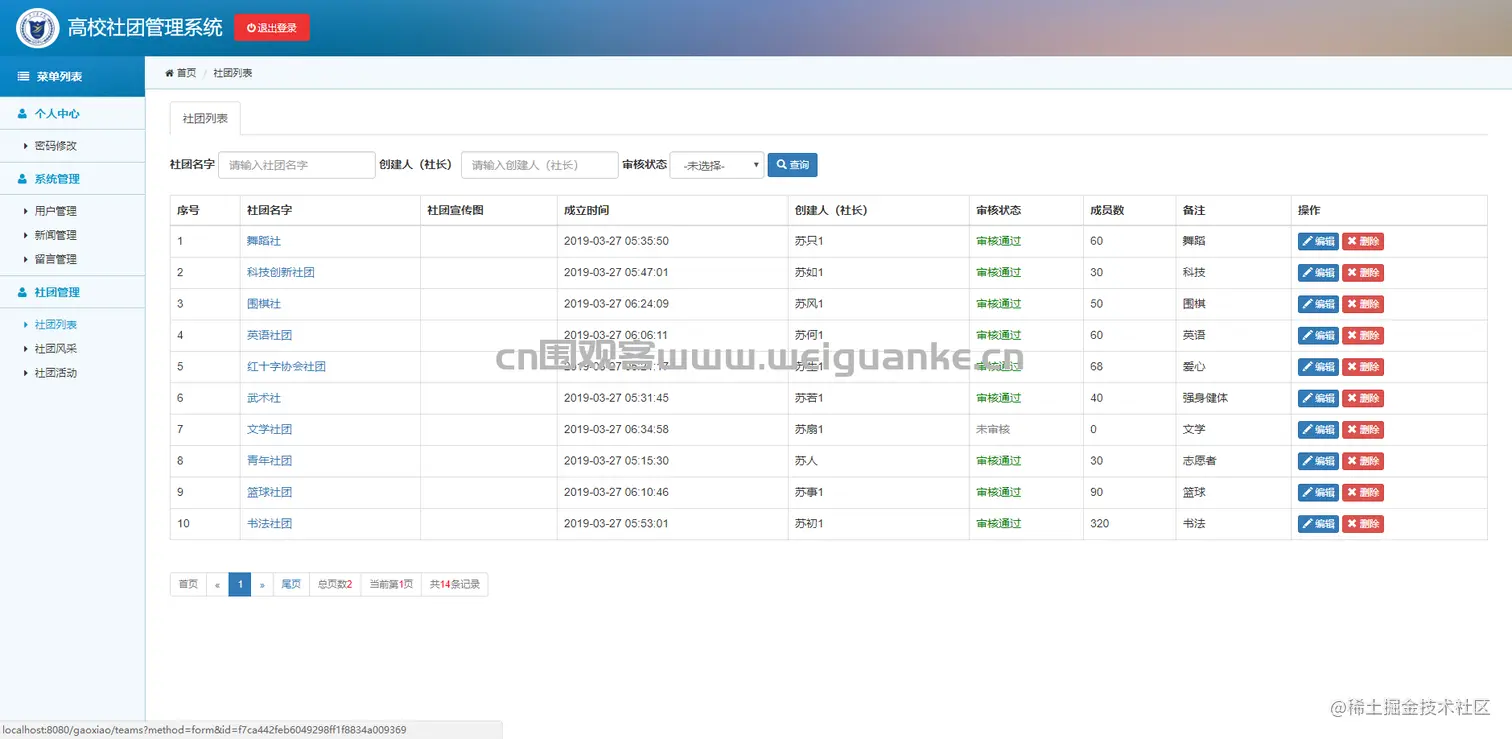Click the university logo icon in header
The image size is (1512, 739).
coord(38,28)
